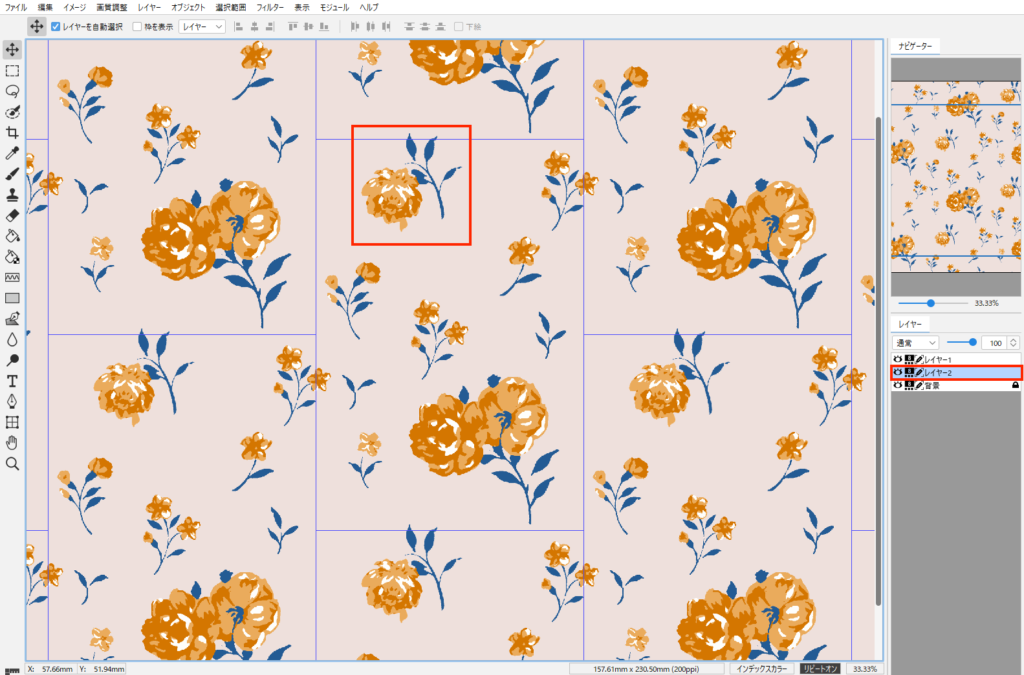This screenshot has height=675, width=1024.
Task: Hide レイヤー2 using its eye icon
Action: (897, 373)
